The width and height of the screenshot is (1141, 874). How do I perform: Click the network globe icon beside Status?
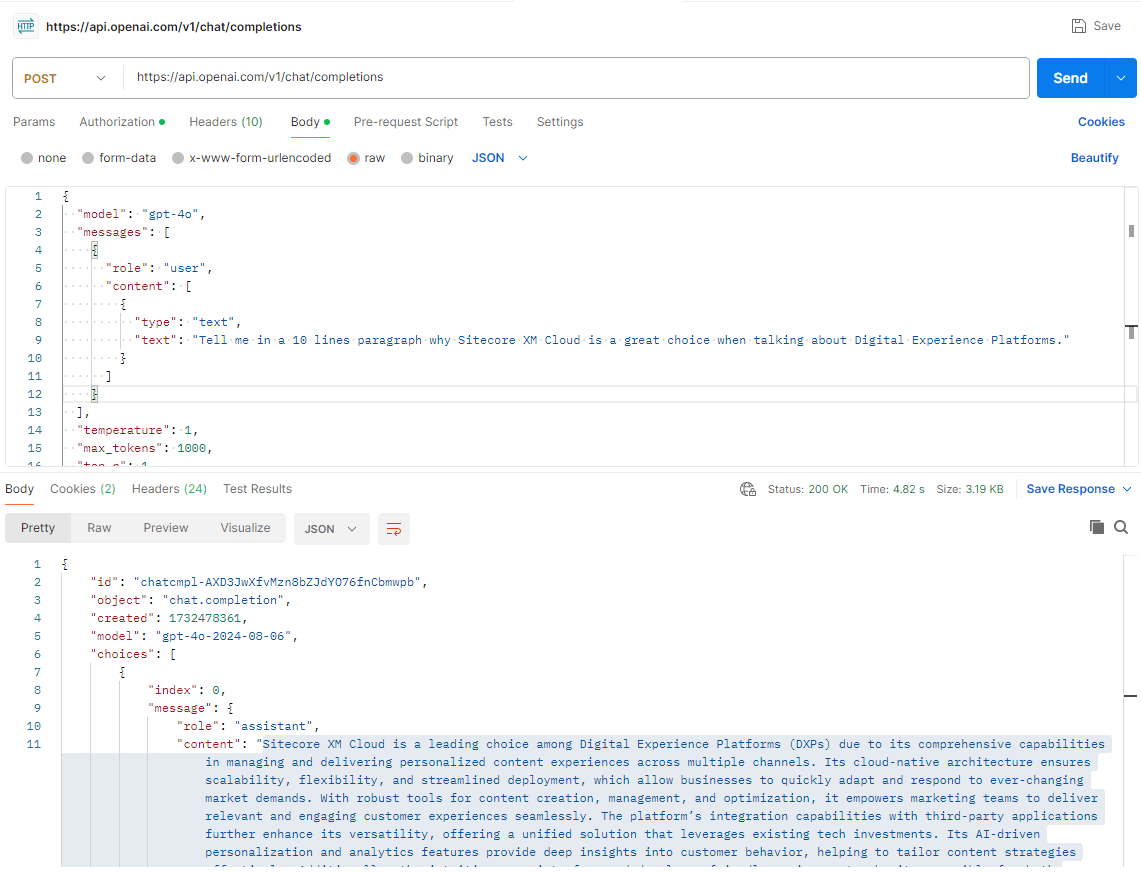(x=747, y=489)
